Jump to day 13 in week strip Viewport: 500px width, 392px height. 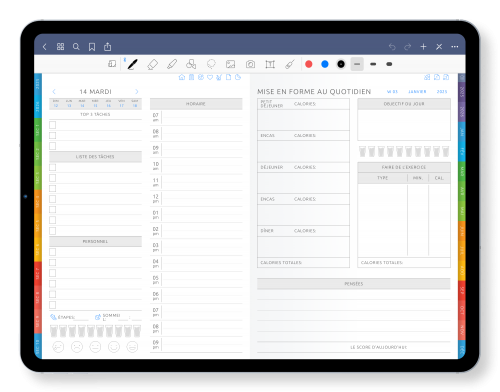click(x=69, y=106)
